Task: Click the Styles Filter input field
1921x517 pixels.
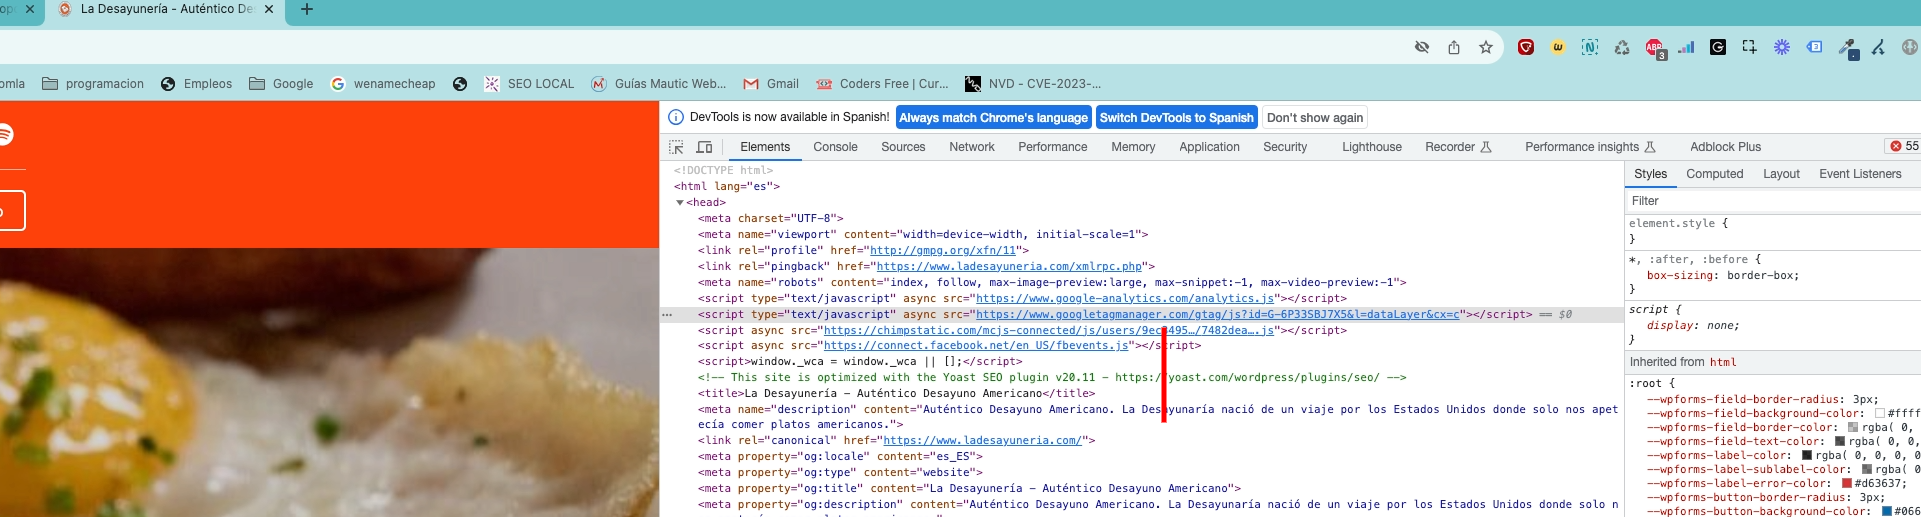Action: 1772,201
